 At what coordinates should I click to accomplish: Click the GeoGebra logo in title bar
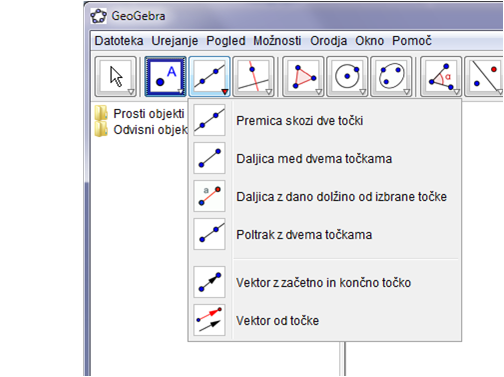(99, 16)
